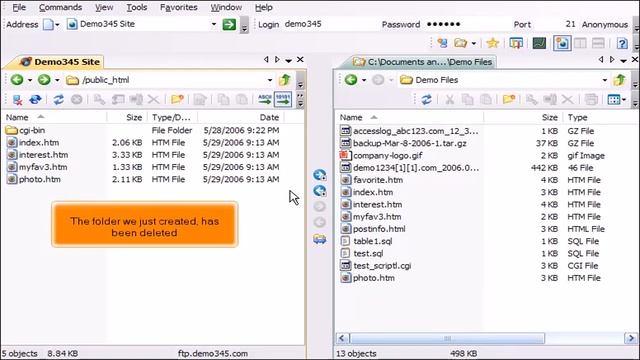
Task: Select the Demo345 Site tab
Action: click(60, 62)
